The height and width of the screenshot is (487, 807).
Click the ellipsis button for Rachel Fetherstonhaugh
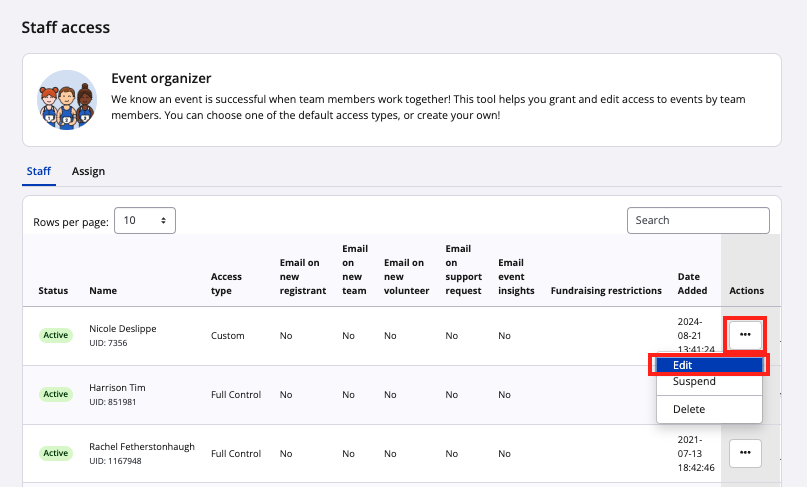(x=745, y=453)
